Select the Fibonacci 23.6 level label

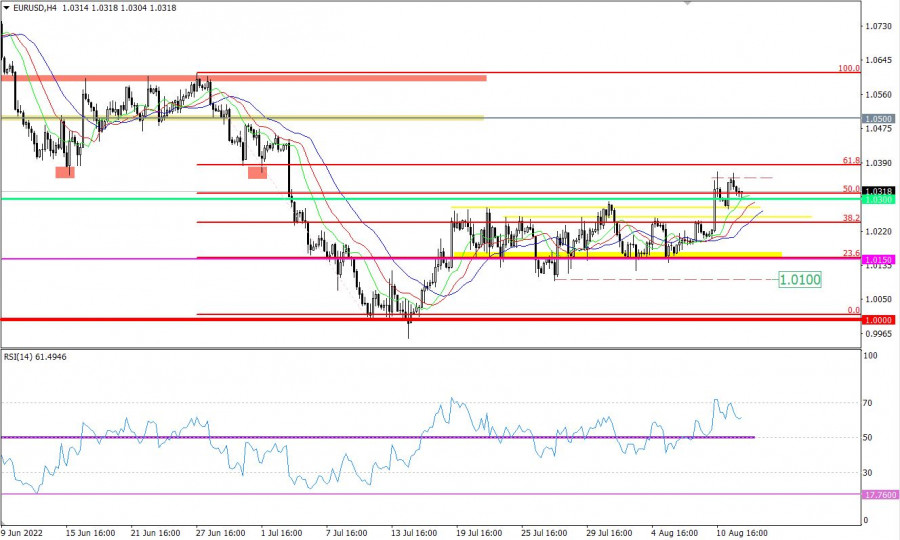[852, 253]
